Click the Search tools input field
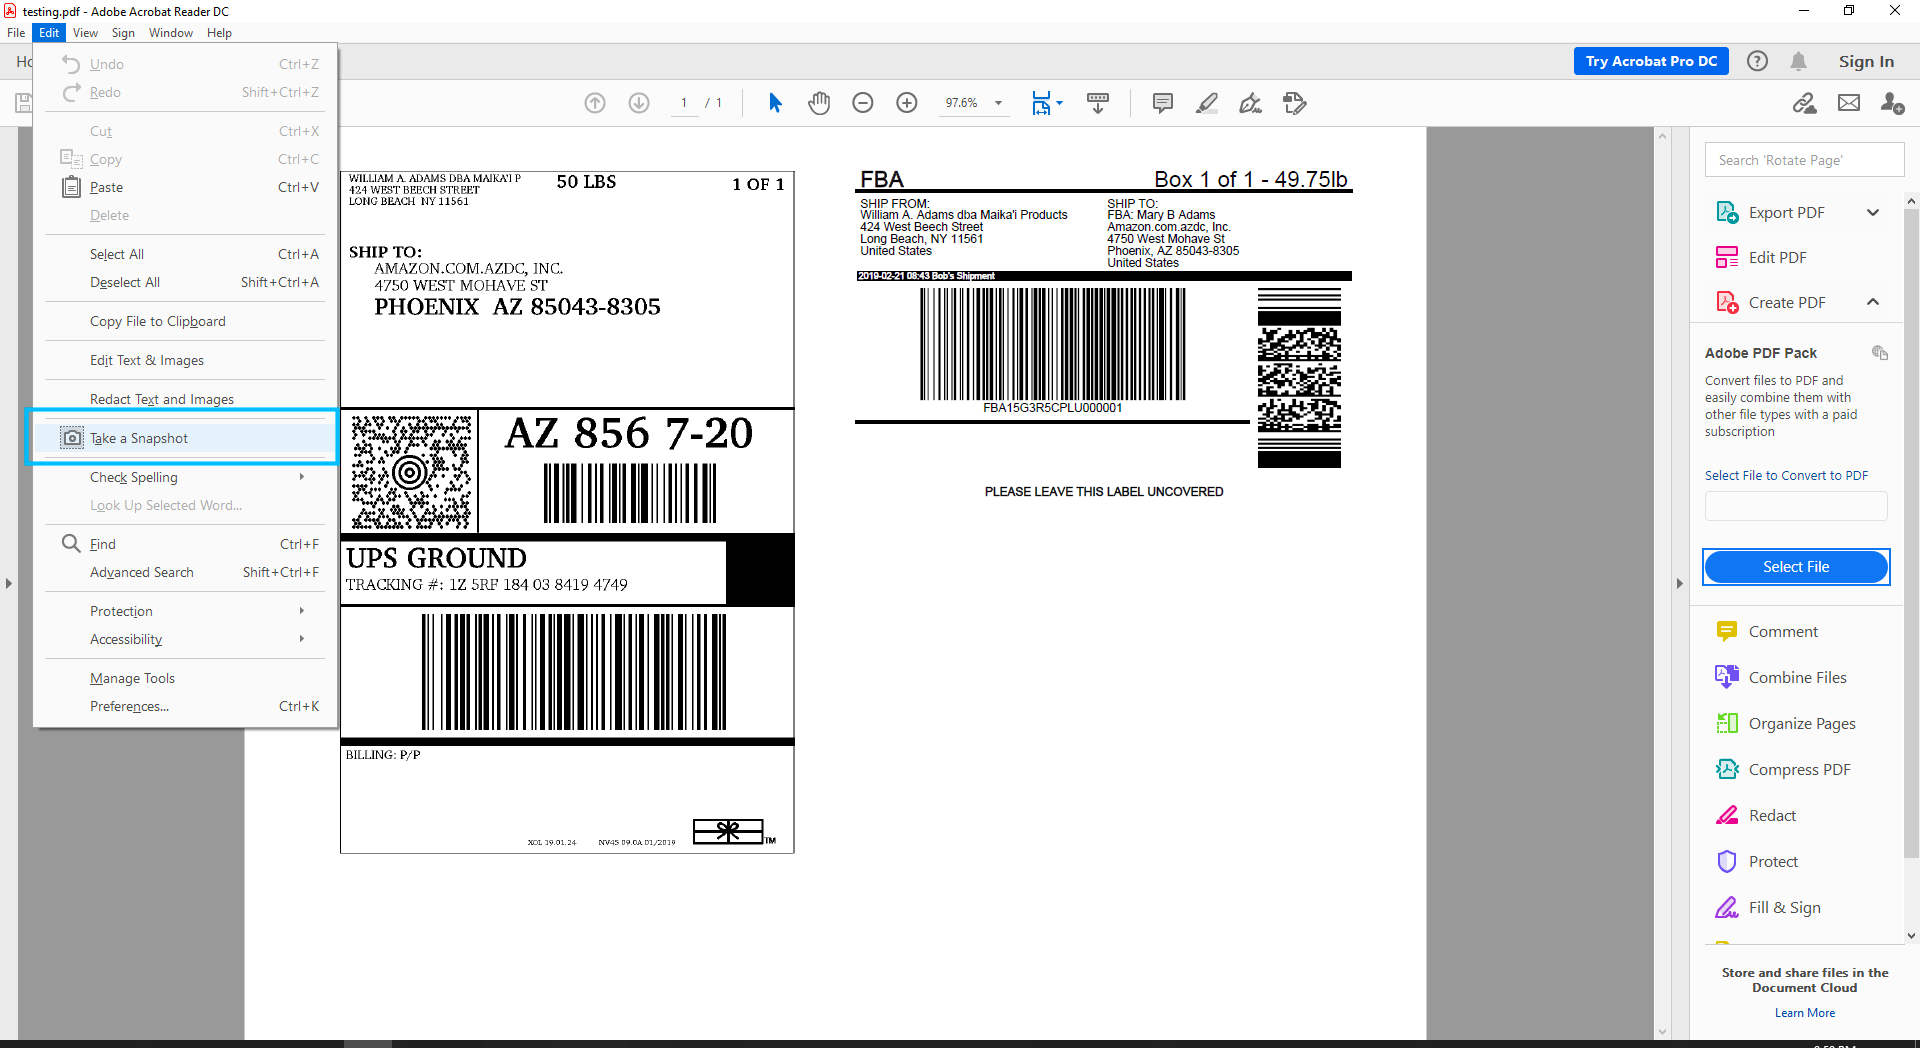Screen dimensions: 1920x1048 pyautogui.click(x=1804, y=160)
